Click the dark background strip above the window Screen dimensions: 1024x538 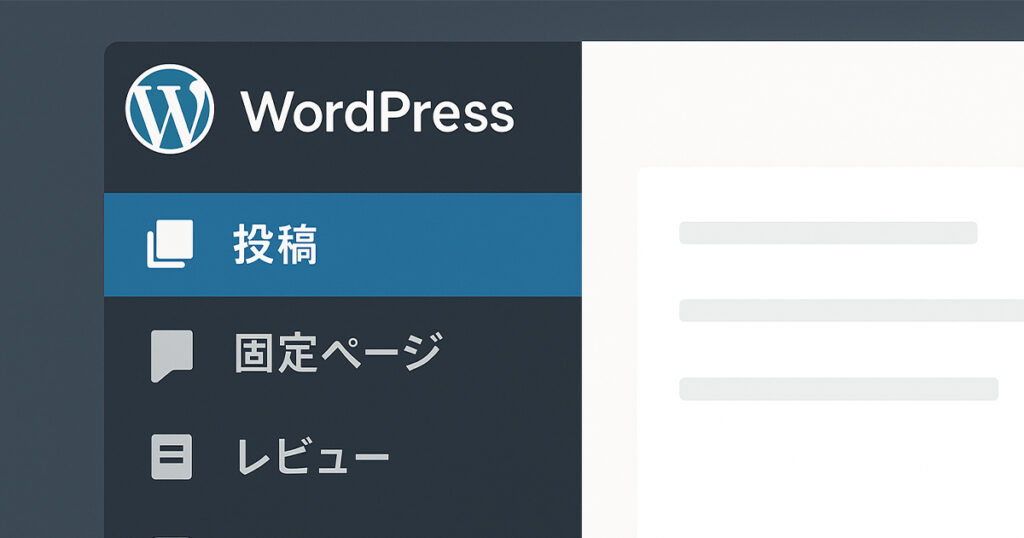pyautogui.click(x=512, y=18)
